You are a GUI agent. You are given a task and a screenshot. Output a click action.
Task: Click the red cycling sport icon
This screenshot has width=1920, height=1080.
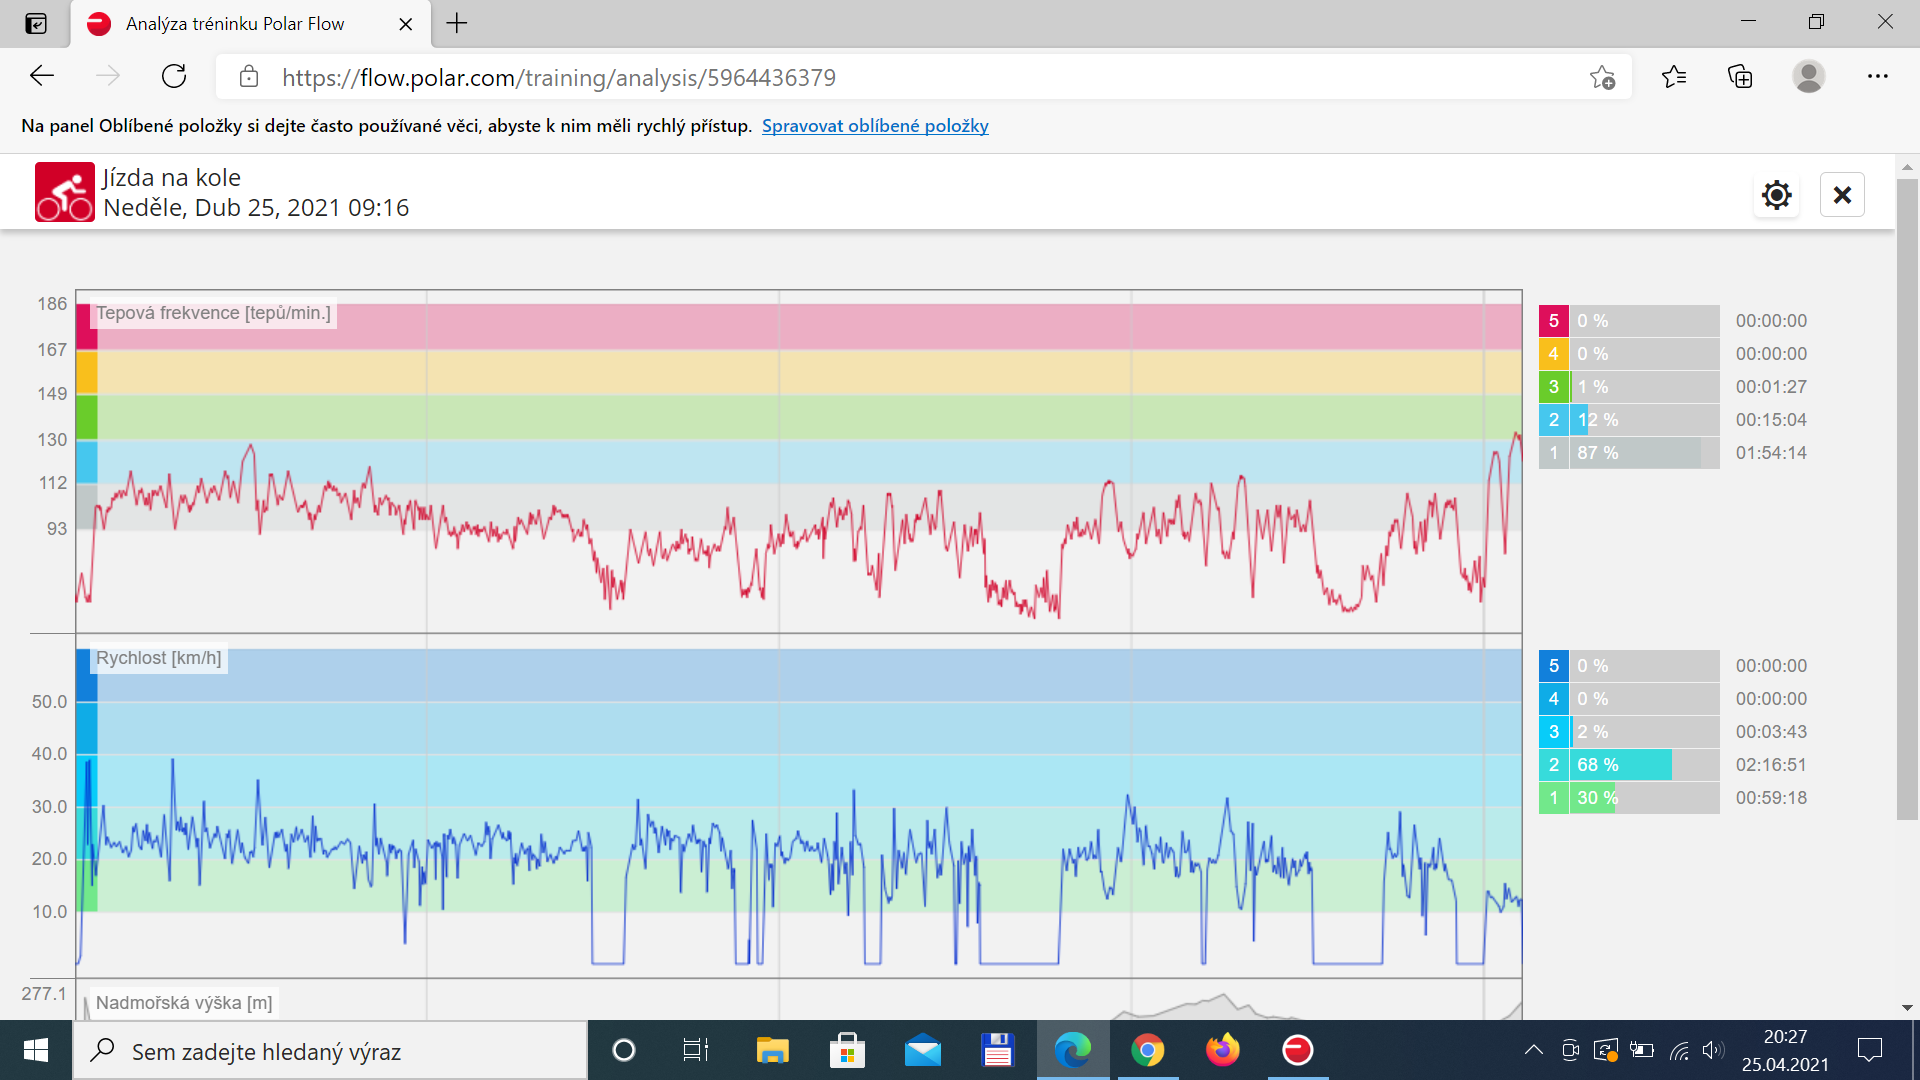coord(65,192)
